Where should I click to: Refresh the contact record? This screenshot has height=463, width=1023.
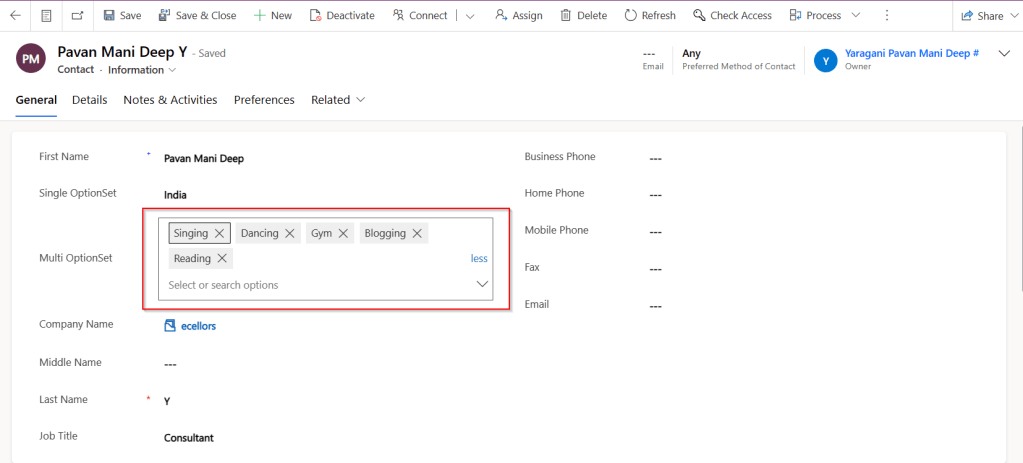(x=649, y=15)
